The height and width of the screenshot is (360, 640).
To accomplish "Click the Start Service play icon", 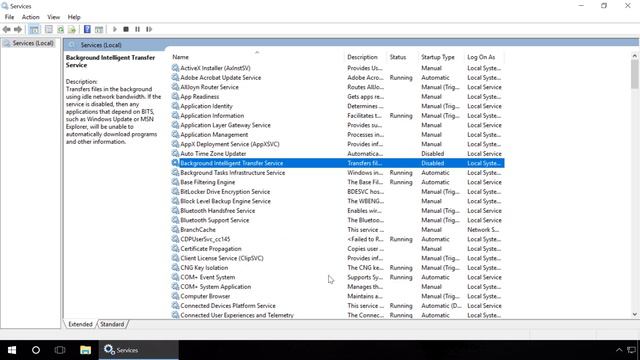I will 115,29.
